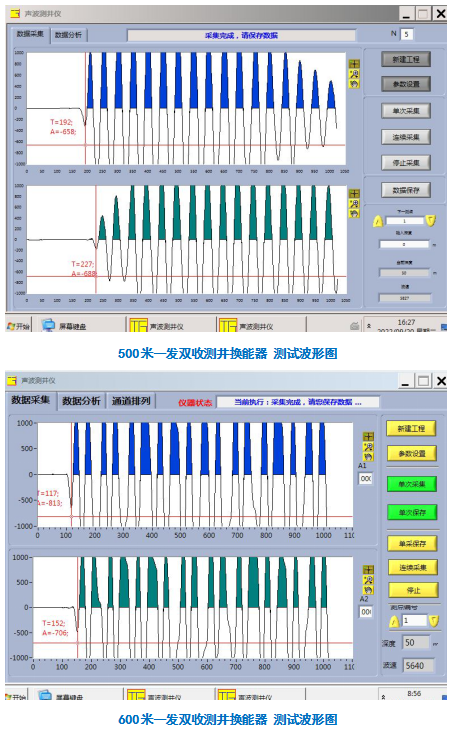Open 开始 start menu in upper window's taskbar
The height and width of the screenshot is (732, 451).
point(19,326)
